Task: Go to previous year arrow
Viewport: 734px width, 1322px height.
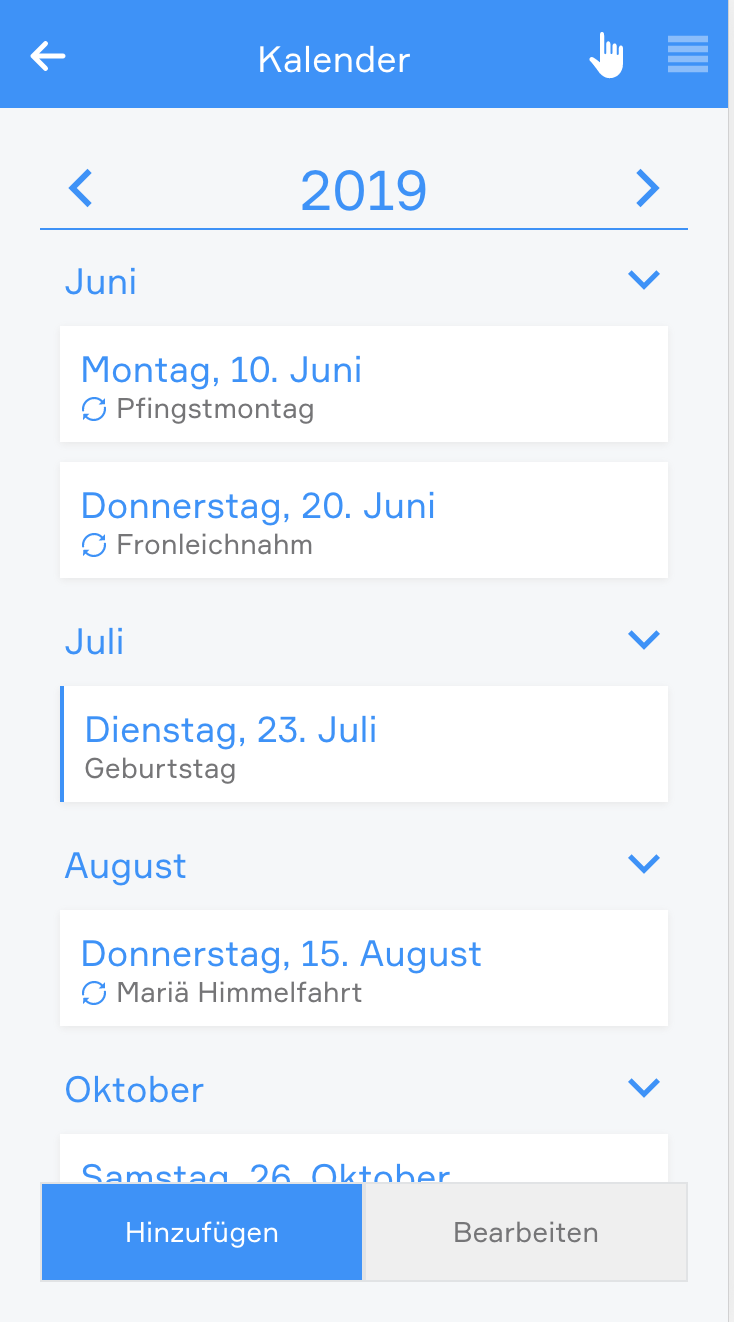Action: click(80, 188)
